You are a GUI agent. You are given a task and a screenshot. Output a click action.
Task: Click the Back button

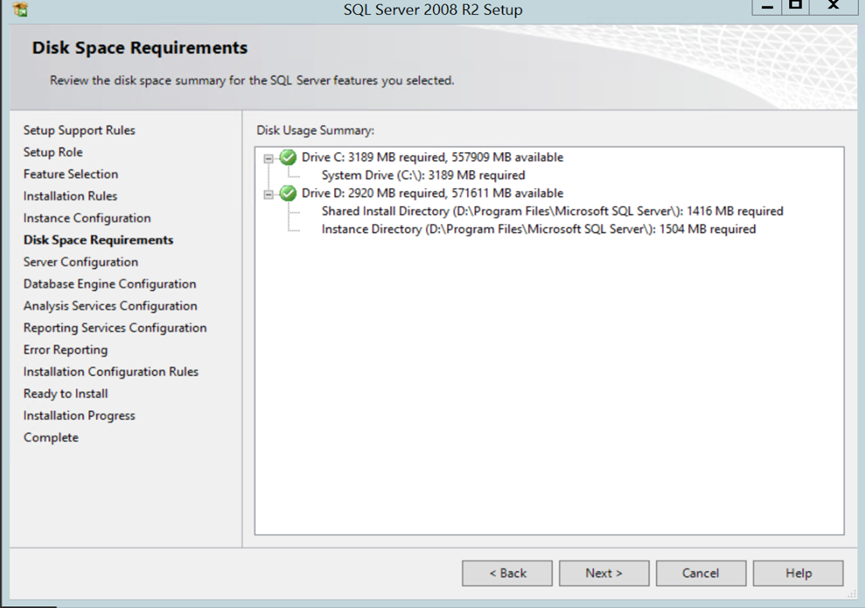507,573
